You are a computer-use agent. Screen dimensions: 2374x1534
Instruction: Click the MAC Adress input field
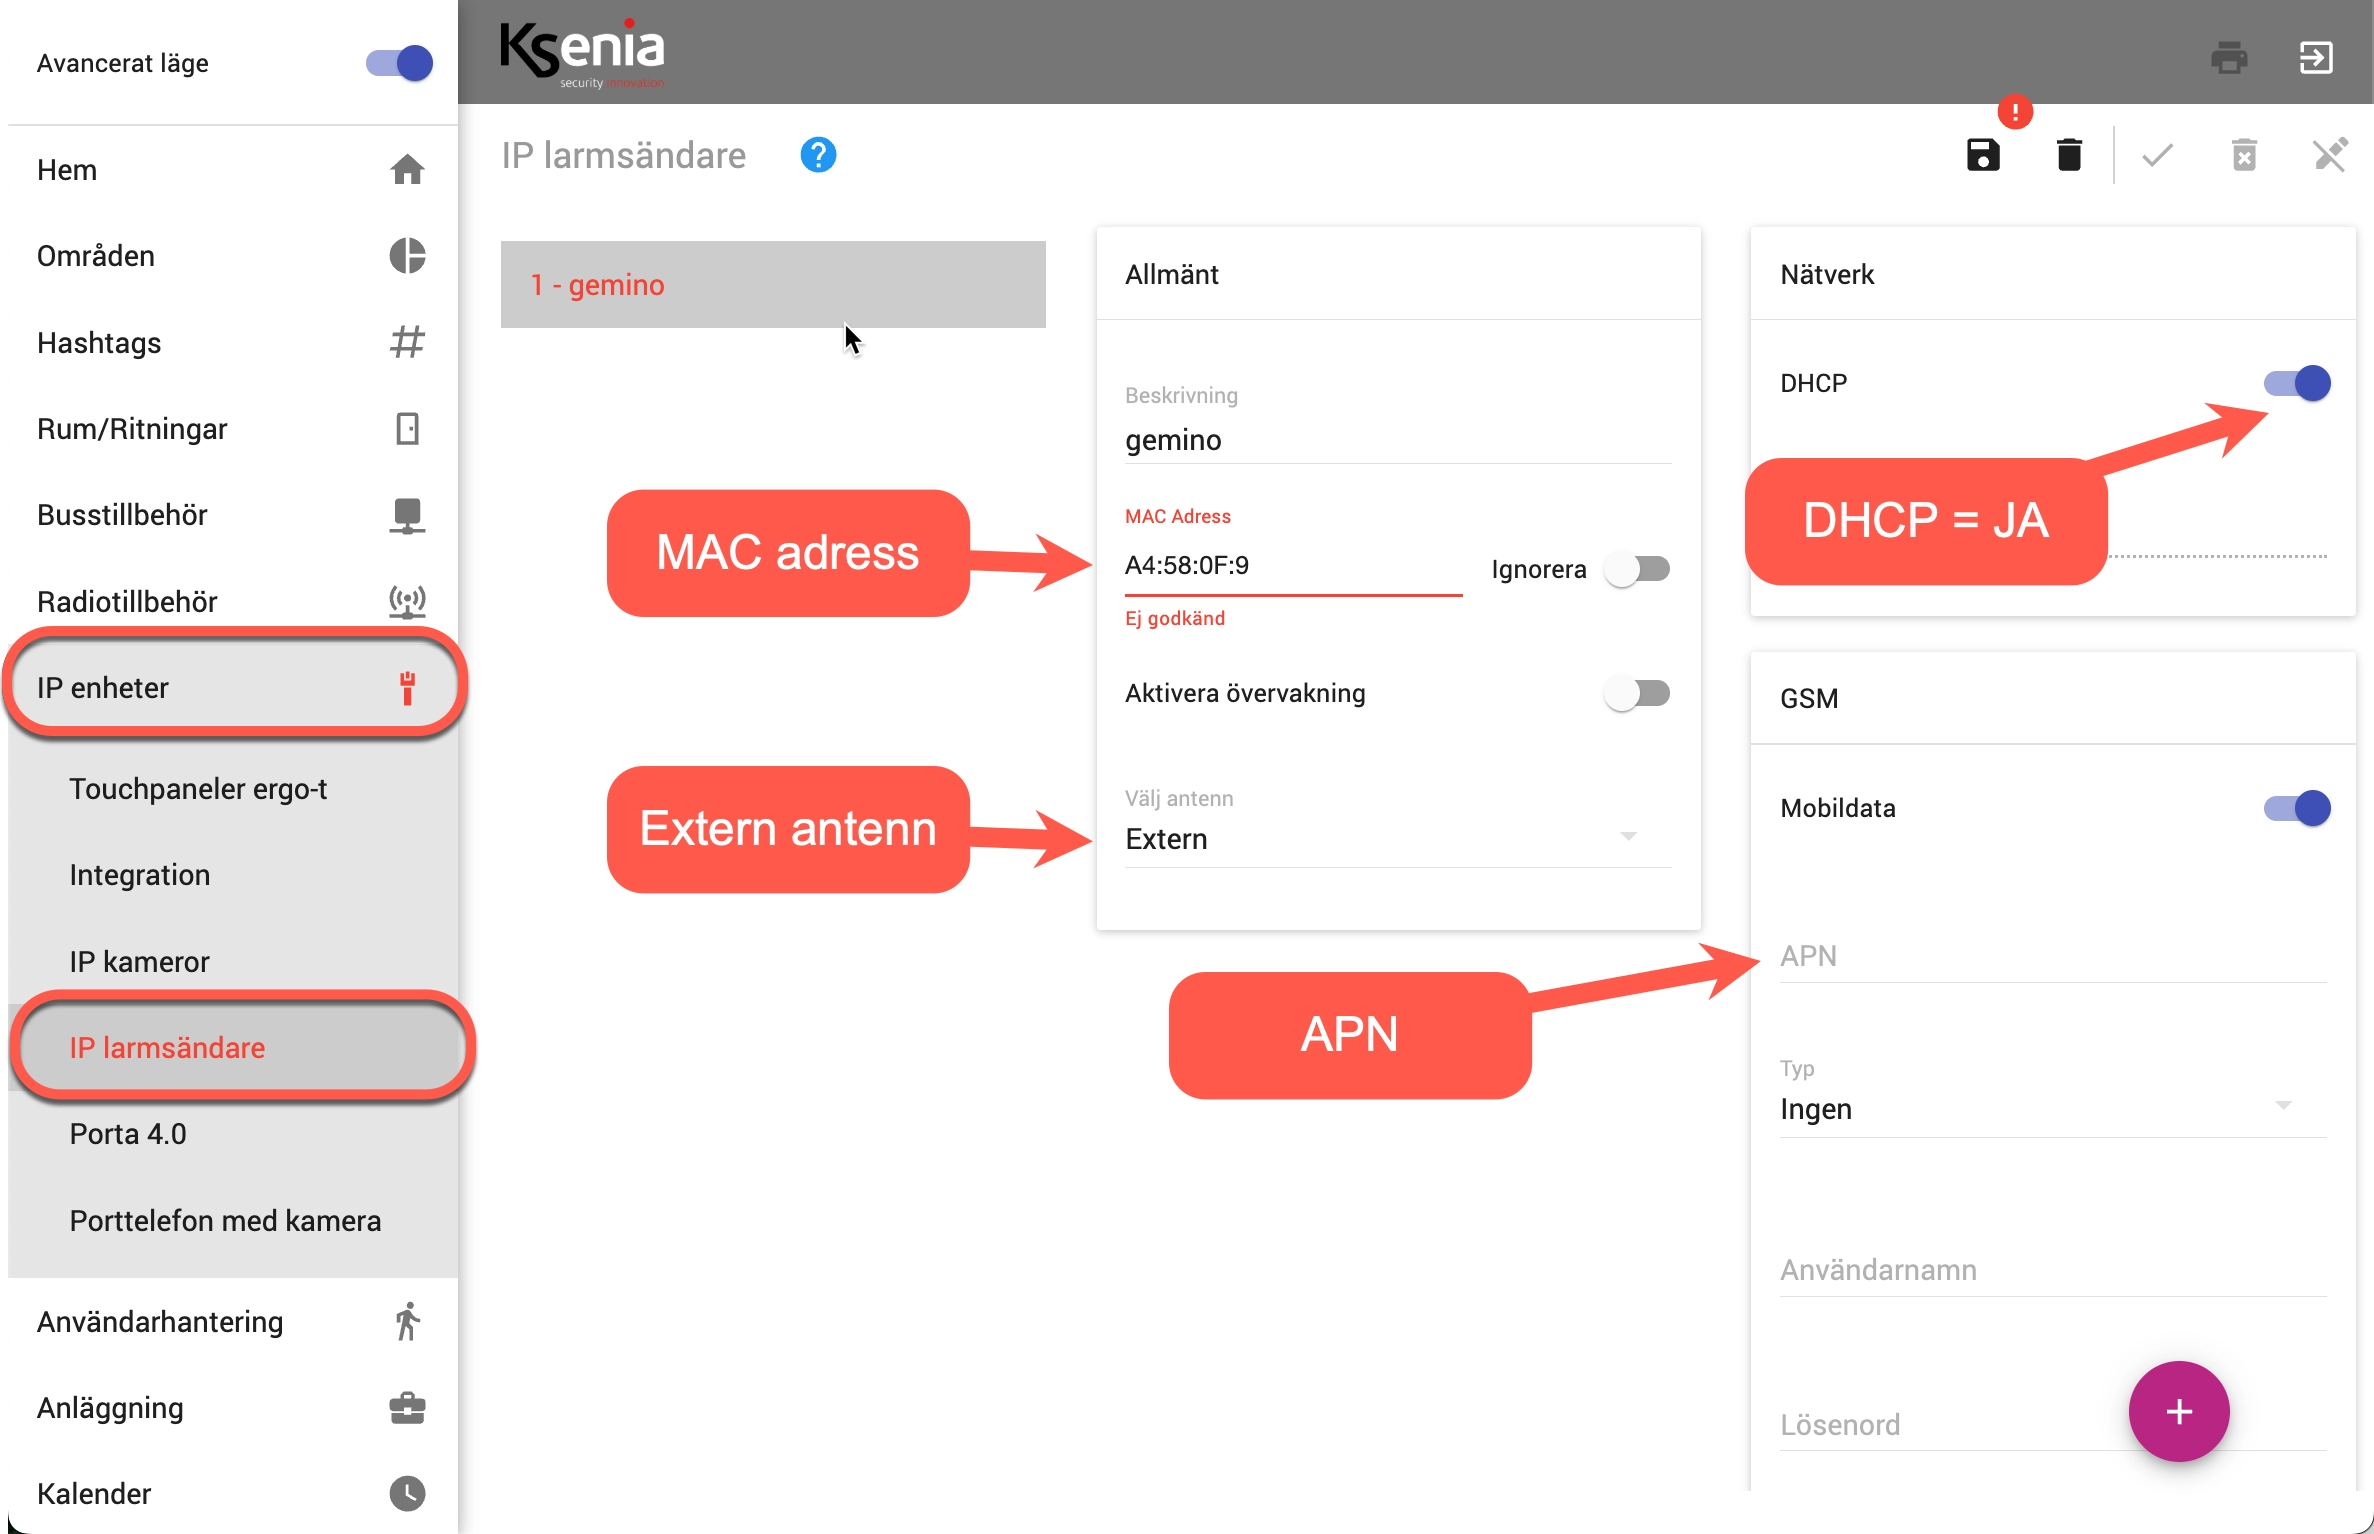coord(1293,566)
